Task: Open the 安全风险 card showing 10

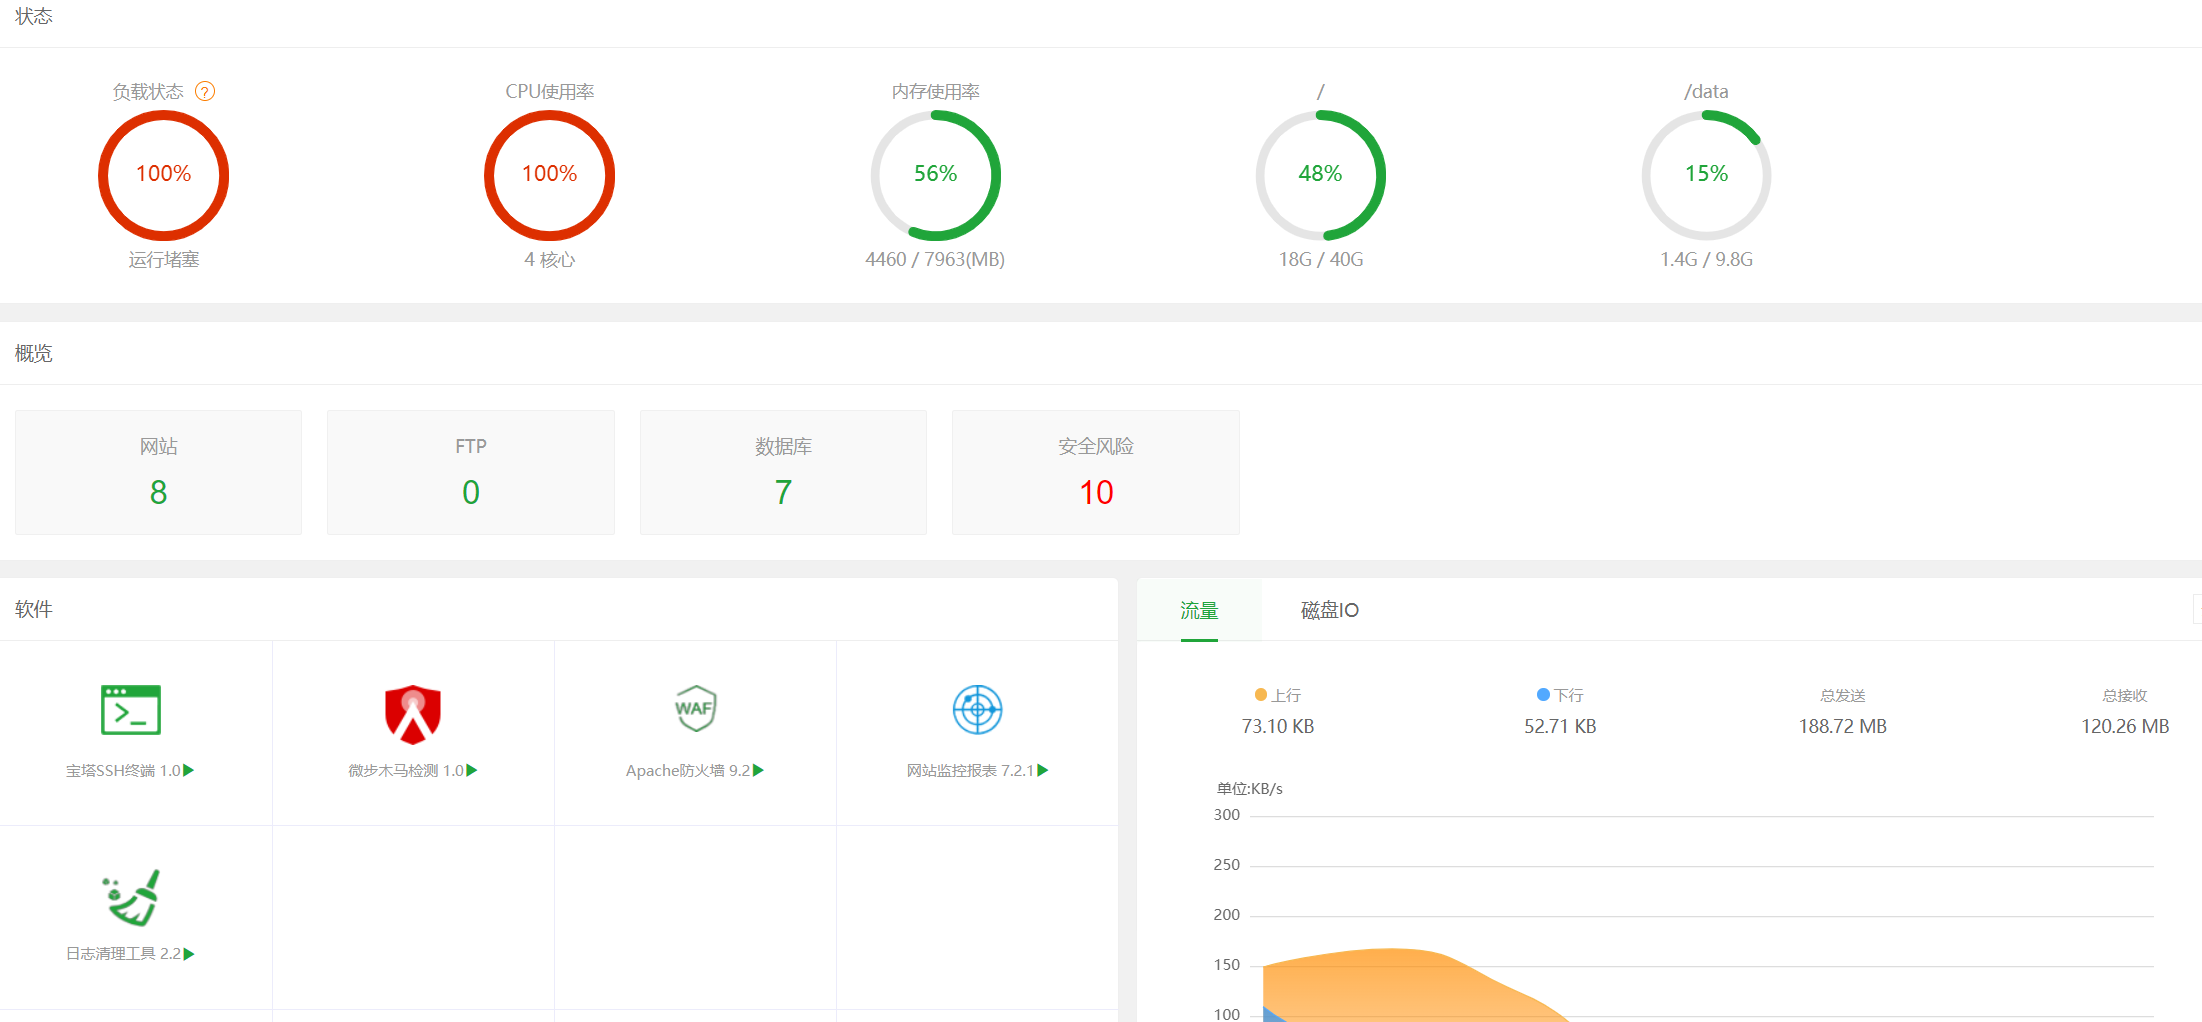Action: click(1095, 472)
